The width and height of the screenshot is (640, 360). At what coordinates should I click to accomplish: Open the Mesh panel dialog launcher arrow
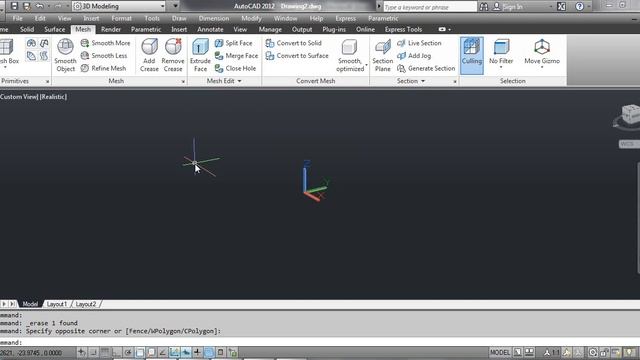click(183, 82)
